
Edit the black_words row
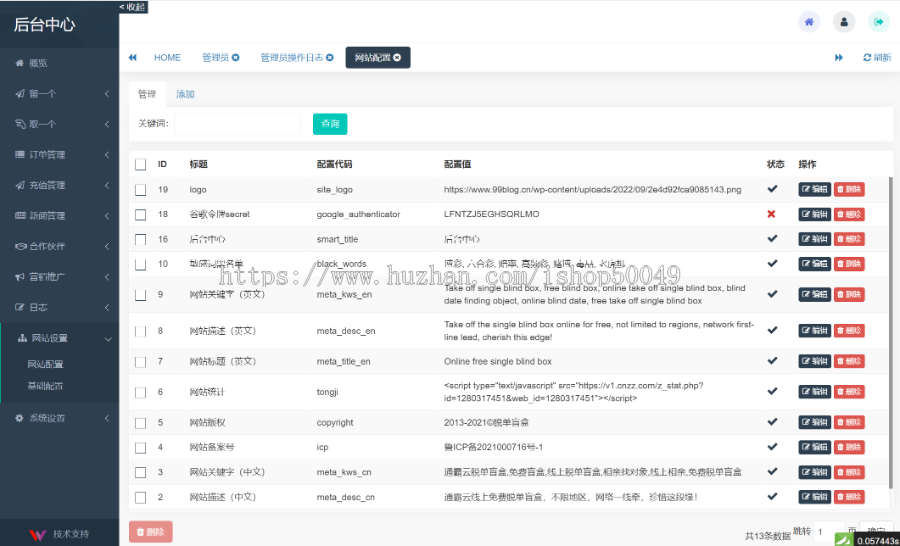click(814, 264)
